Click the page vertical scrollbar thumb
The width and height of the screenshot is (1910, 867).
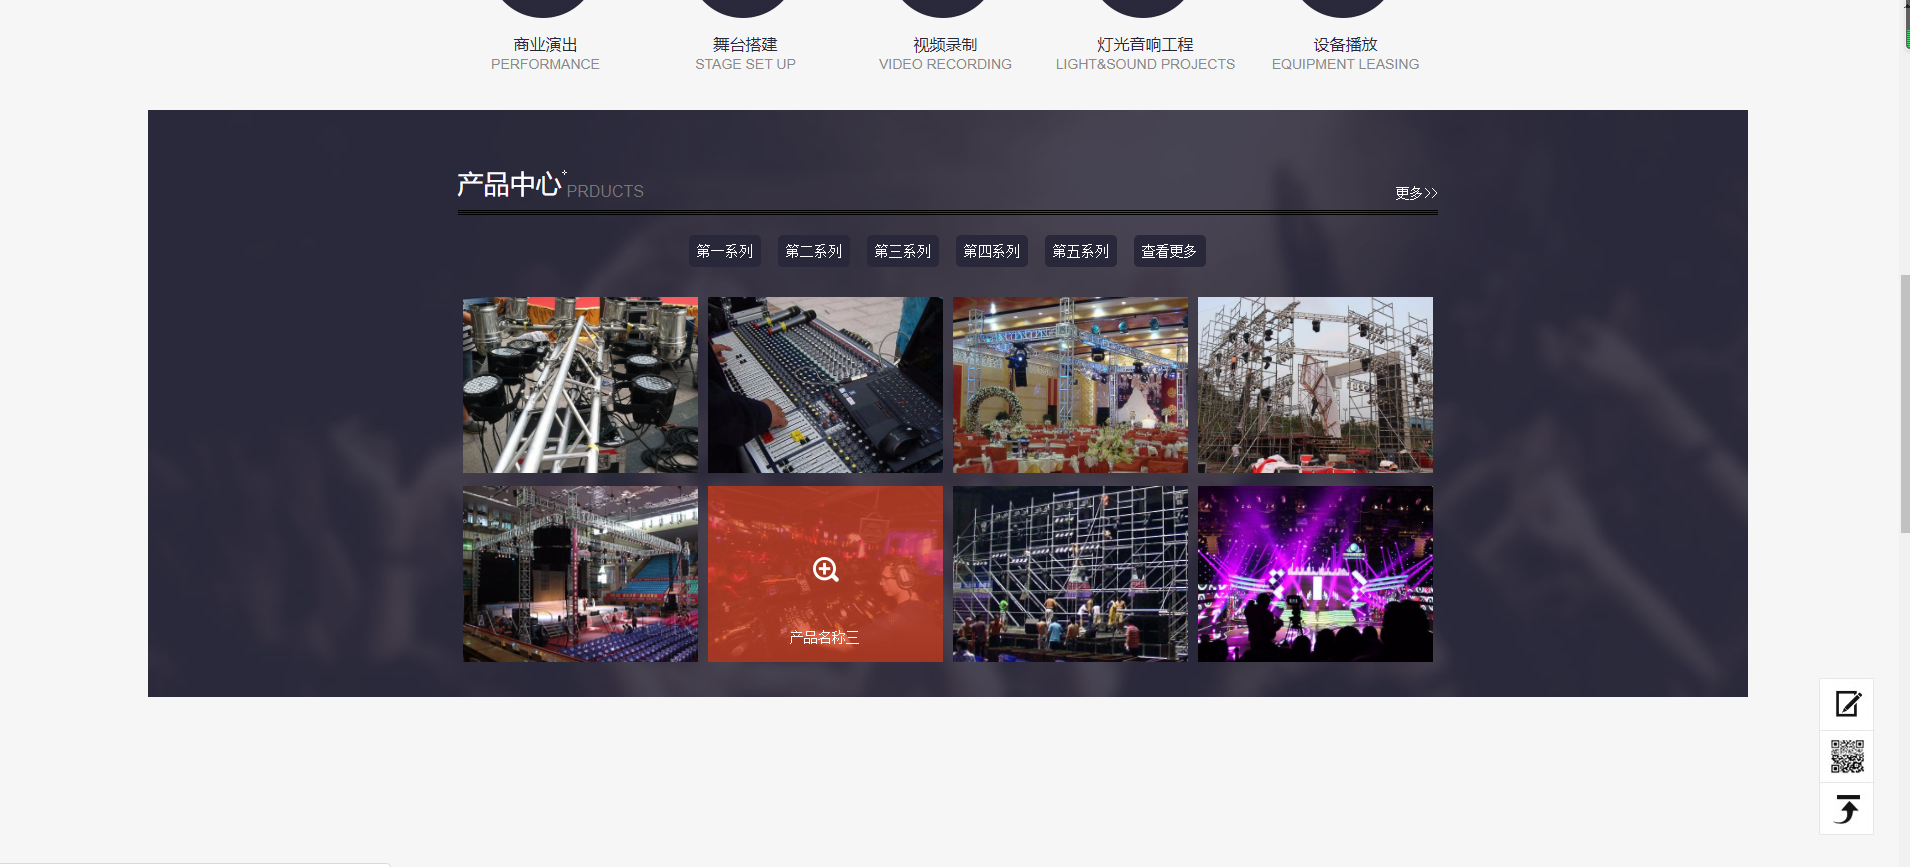[1905, 403]
